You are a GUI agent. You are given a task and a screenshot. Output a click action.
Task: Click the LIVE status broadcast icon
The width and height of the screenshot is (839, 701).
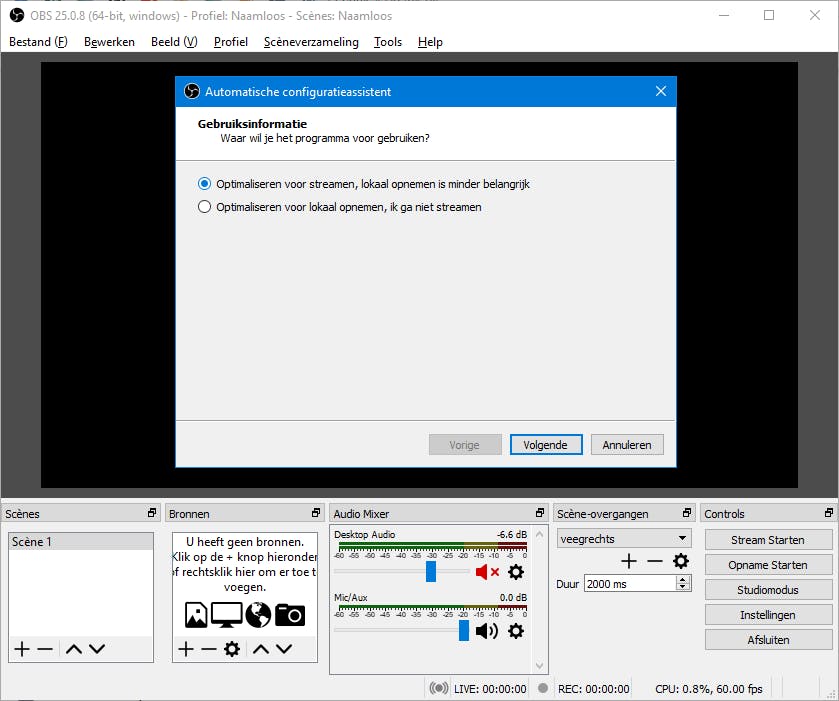click(x=439, y=688)
